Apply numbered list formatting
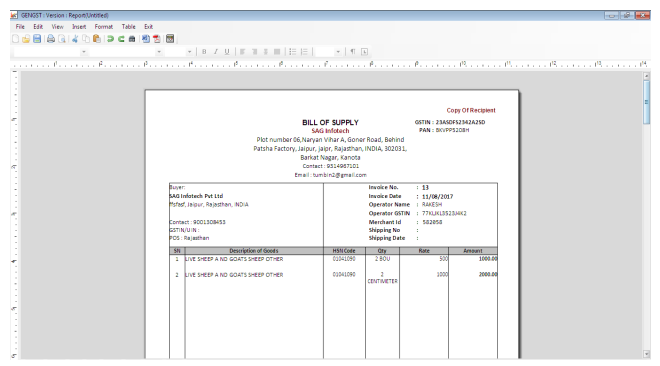660x366 pixels. [304, 52]
